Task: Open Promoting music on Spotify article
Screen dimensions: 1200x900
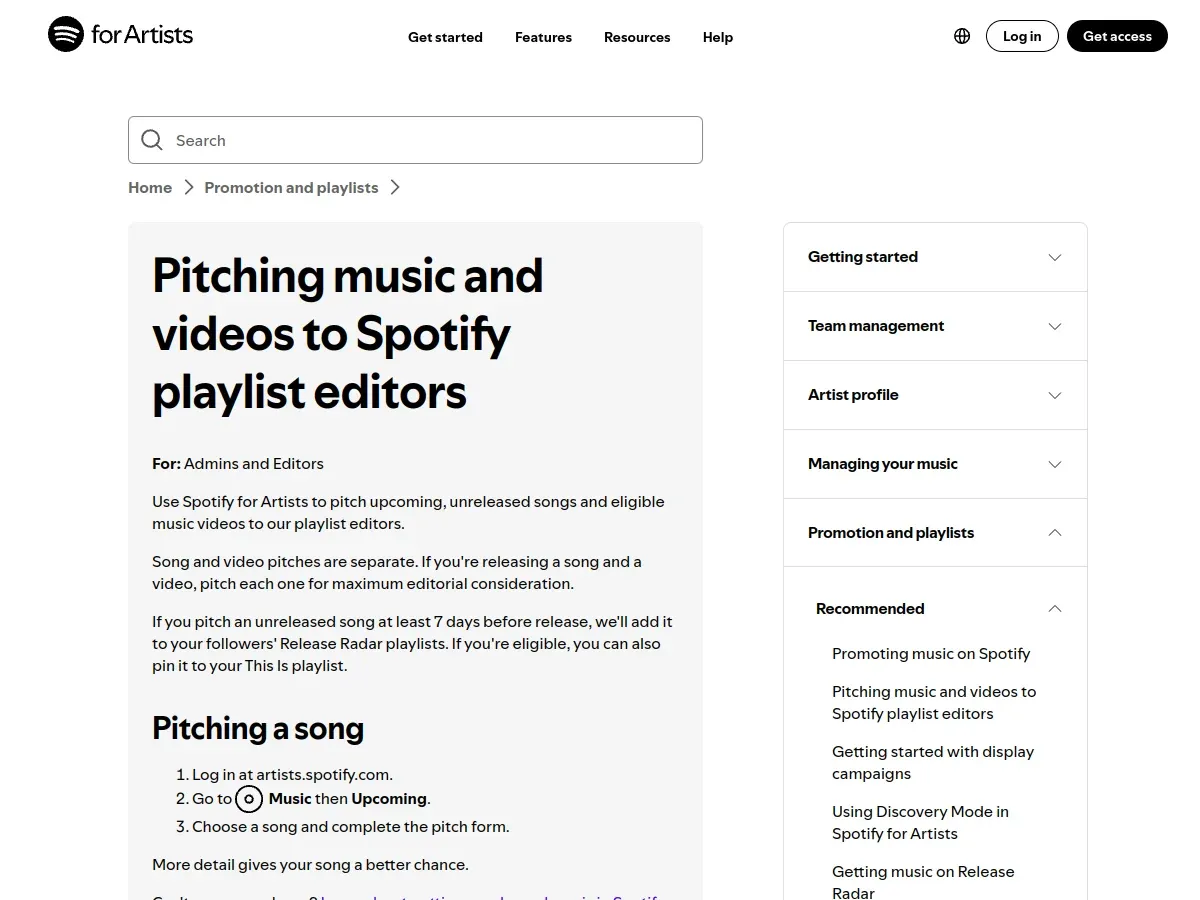Action: 931,654
